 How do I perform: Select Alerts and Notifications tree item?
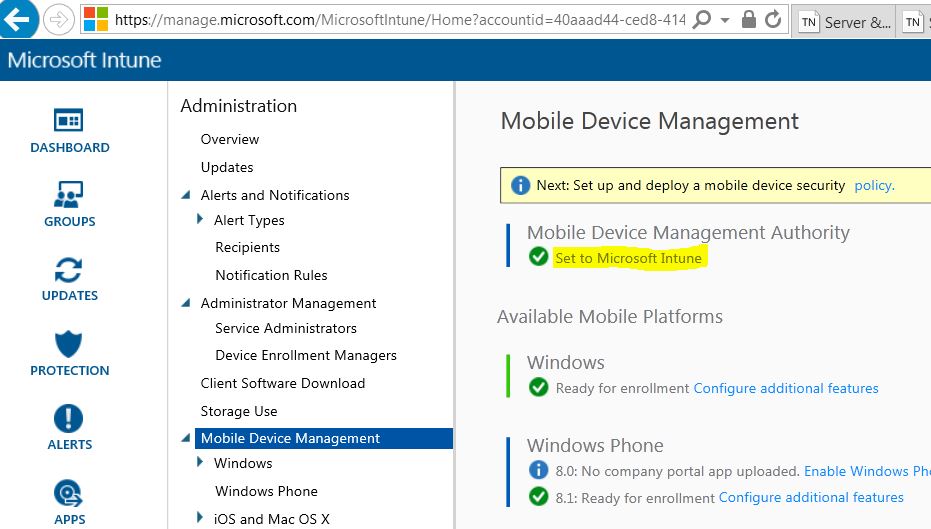click(275, 195)
